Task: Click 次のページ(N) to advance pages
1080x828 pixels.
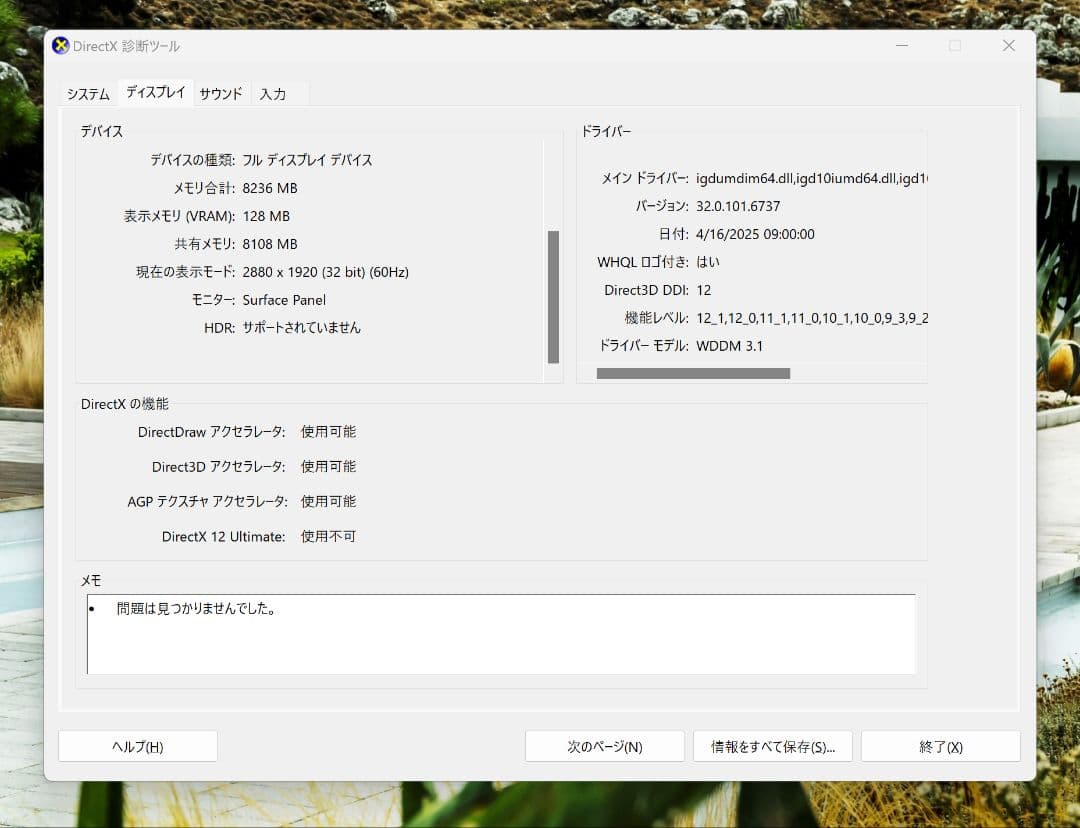Action: click(x=604, y=745)
